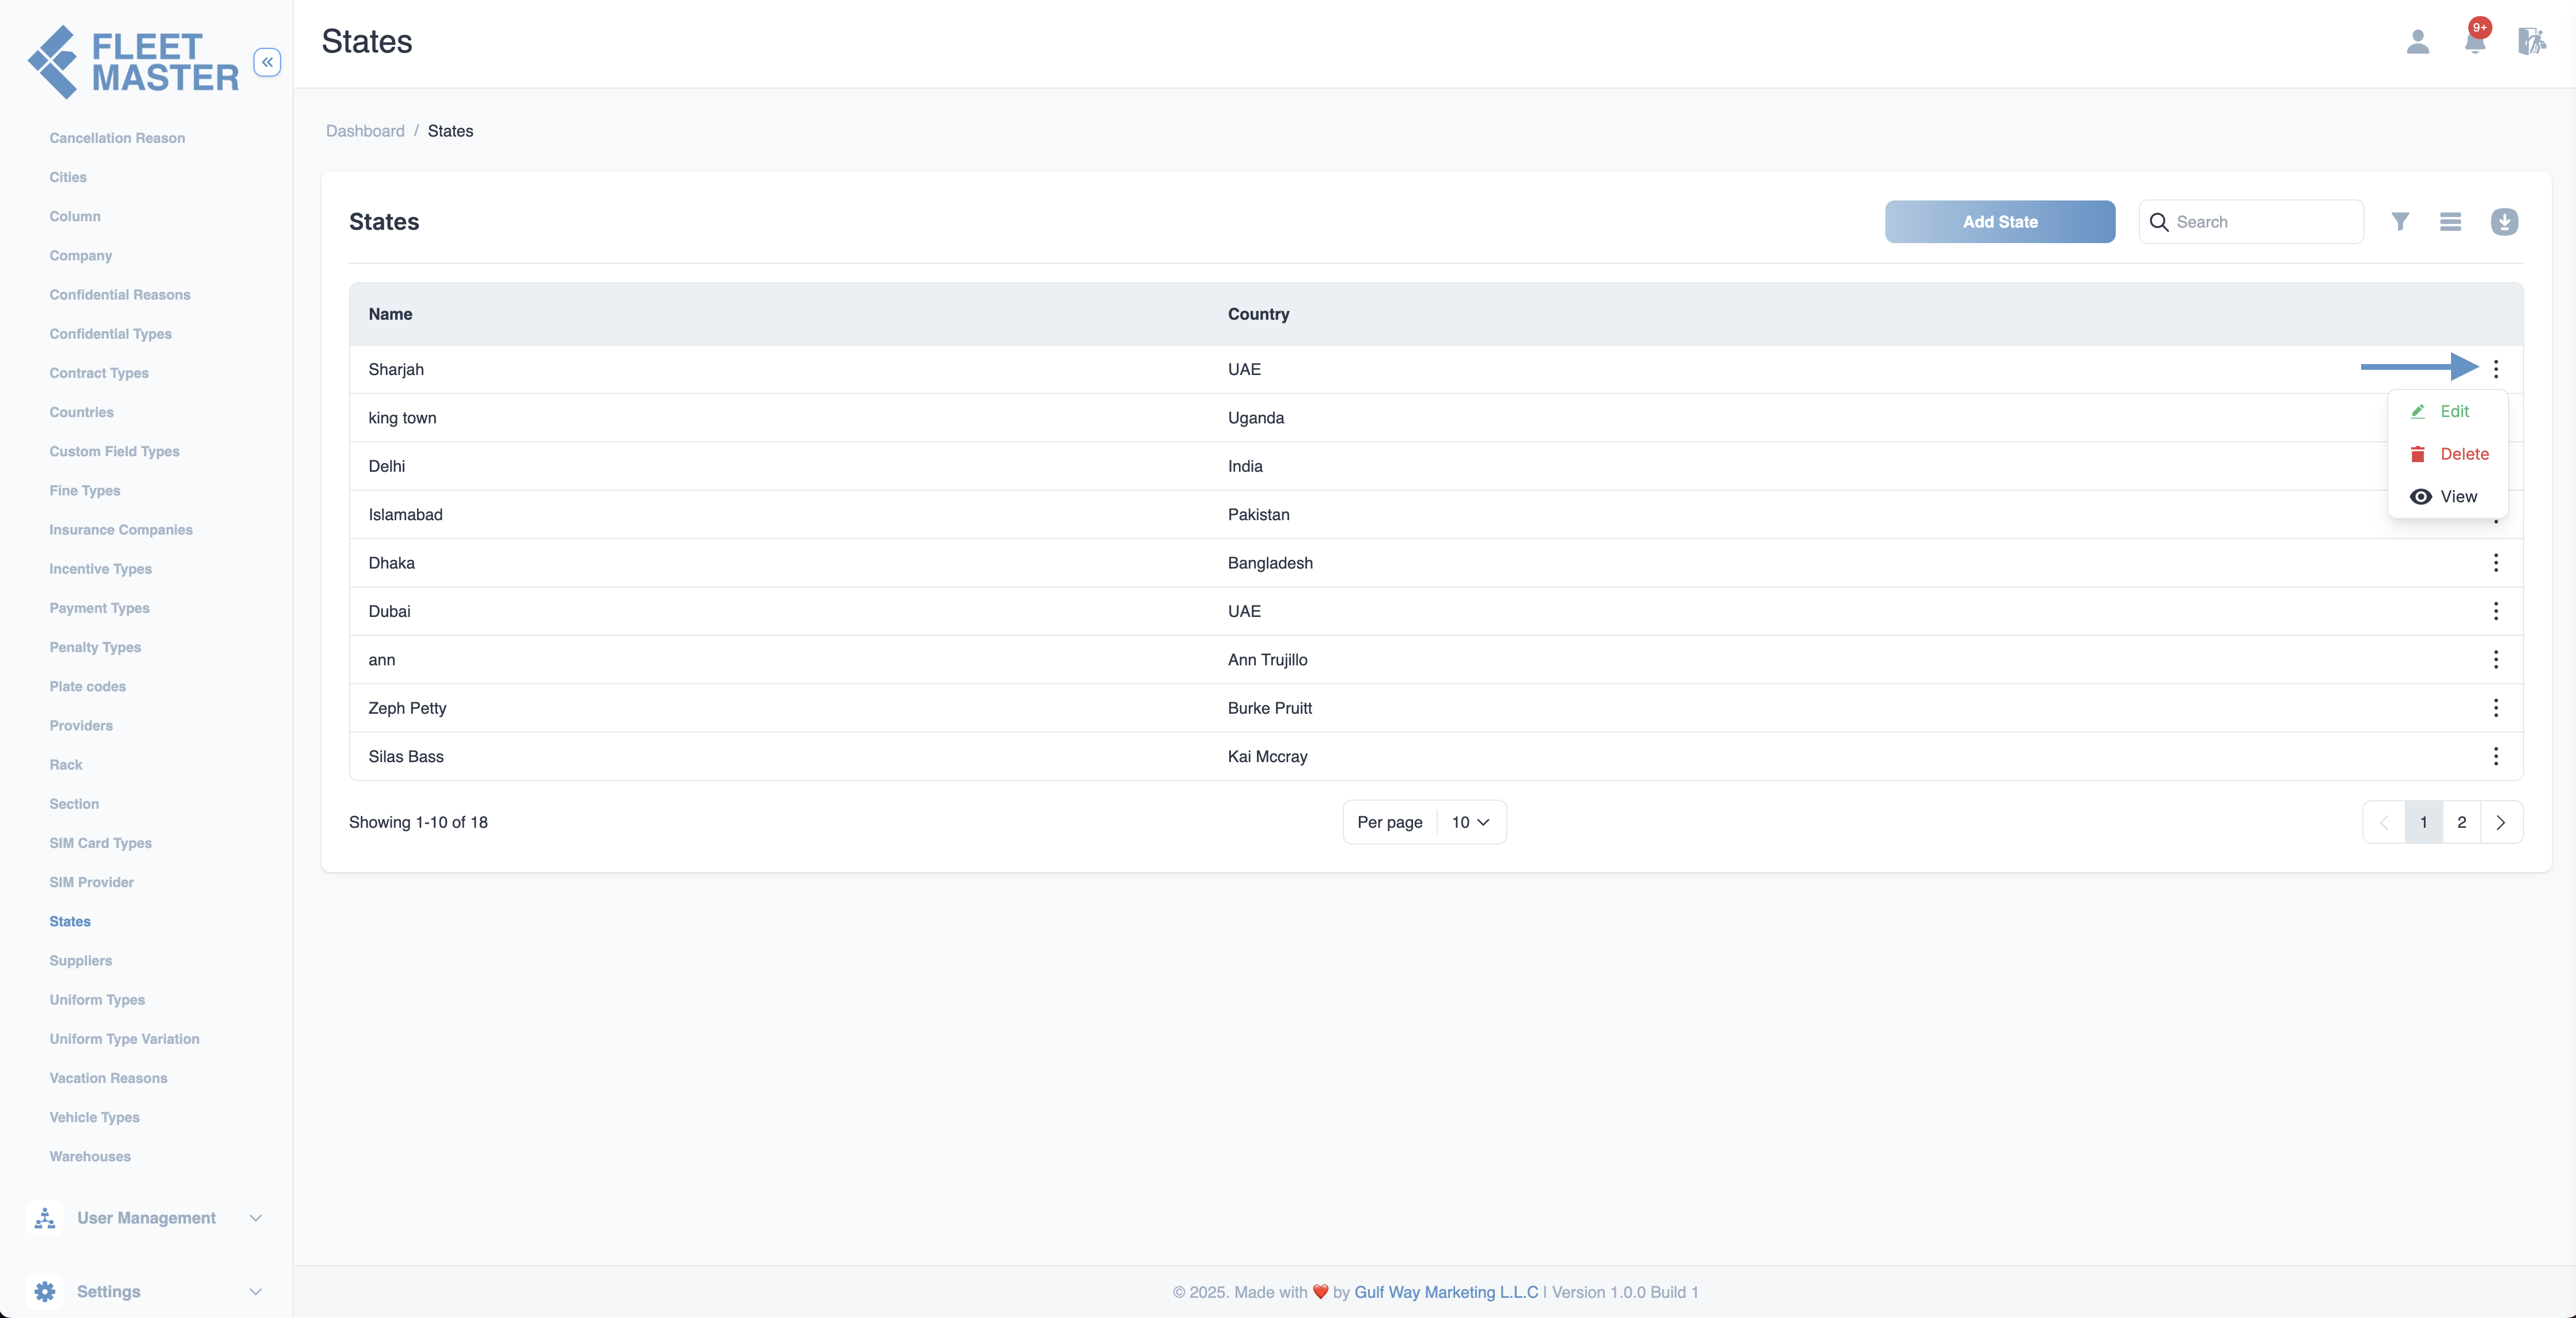Open the kebab menu for Sharjah row

(x=2496, y=369)
